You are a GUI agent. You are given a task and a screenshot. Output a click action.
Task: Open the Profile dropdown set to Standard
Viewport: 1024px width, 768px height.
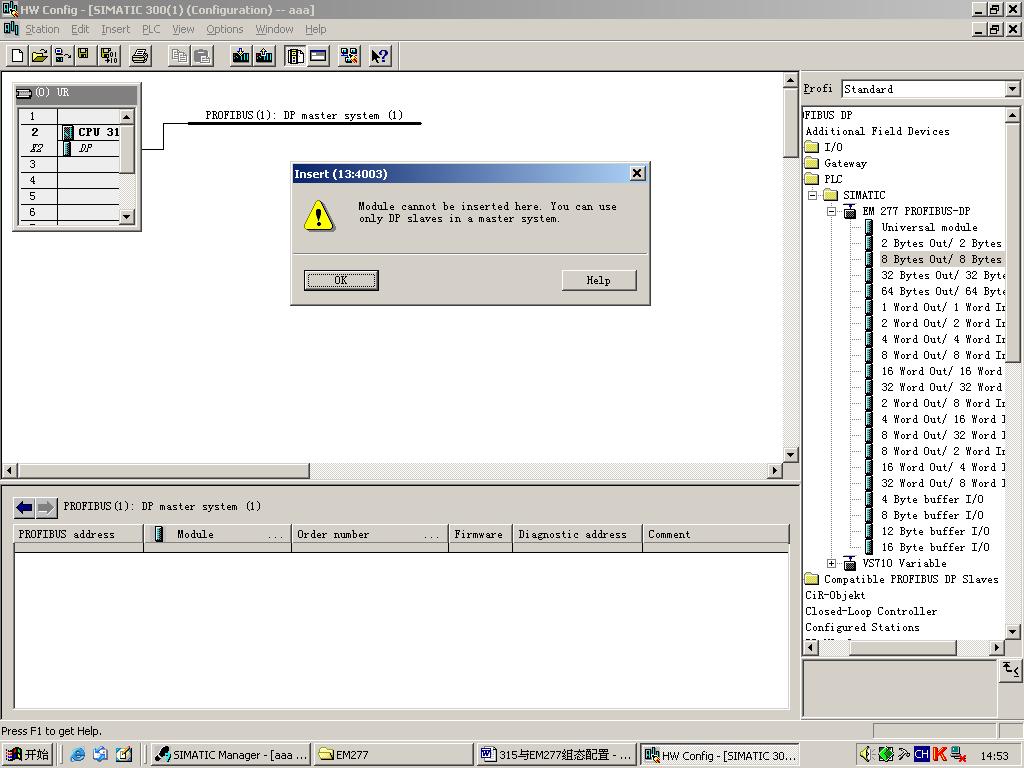tap(1012, 89)
